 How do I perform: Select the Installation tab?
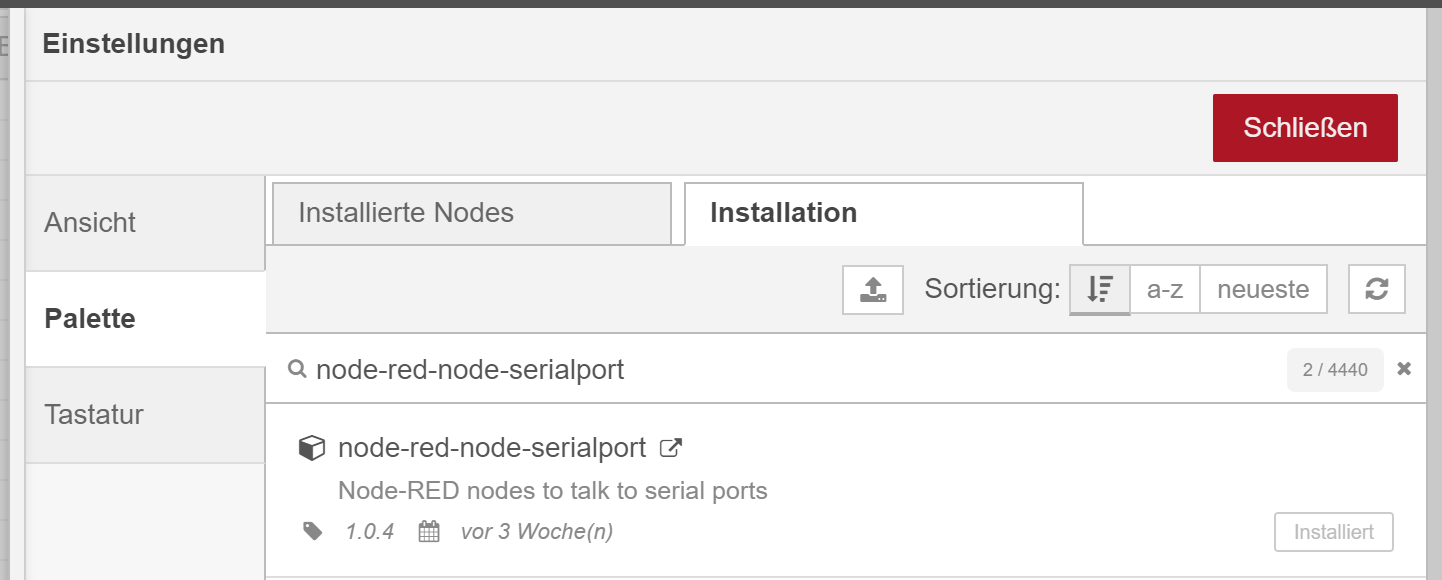click(x=884, y=213)
